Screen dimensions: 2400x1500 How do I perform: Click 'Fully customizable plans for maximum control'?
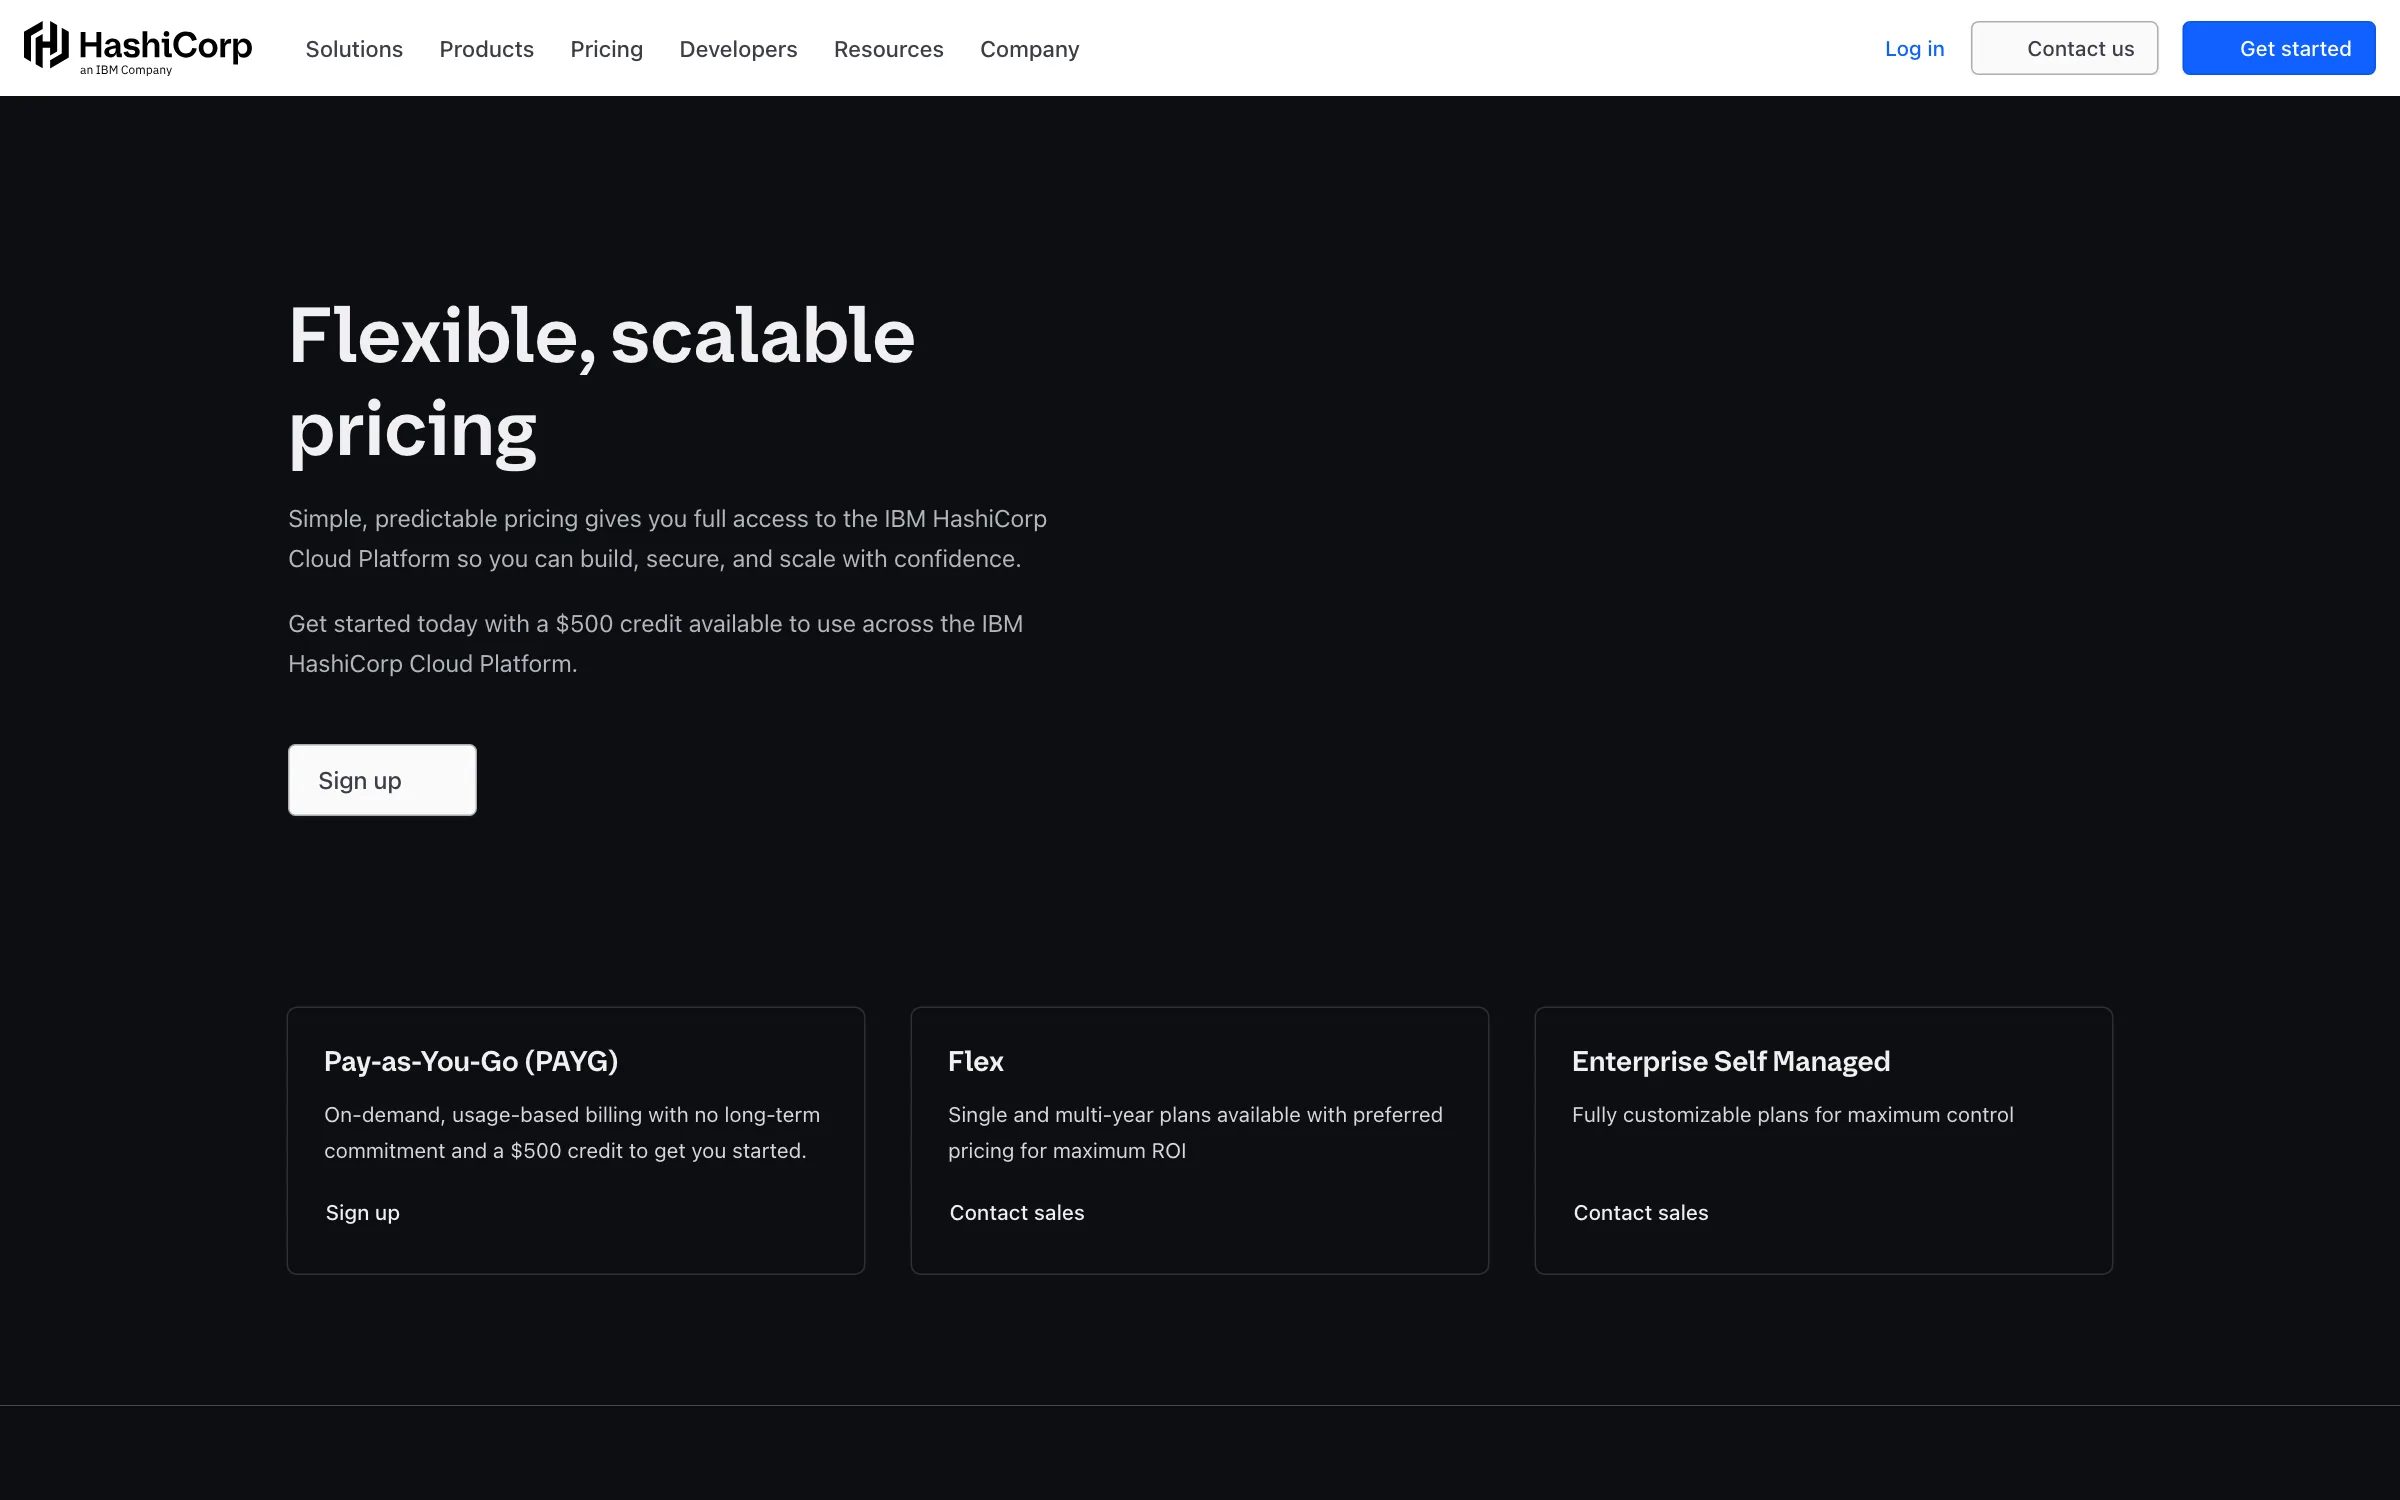click(1792, 1115)
